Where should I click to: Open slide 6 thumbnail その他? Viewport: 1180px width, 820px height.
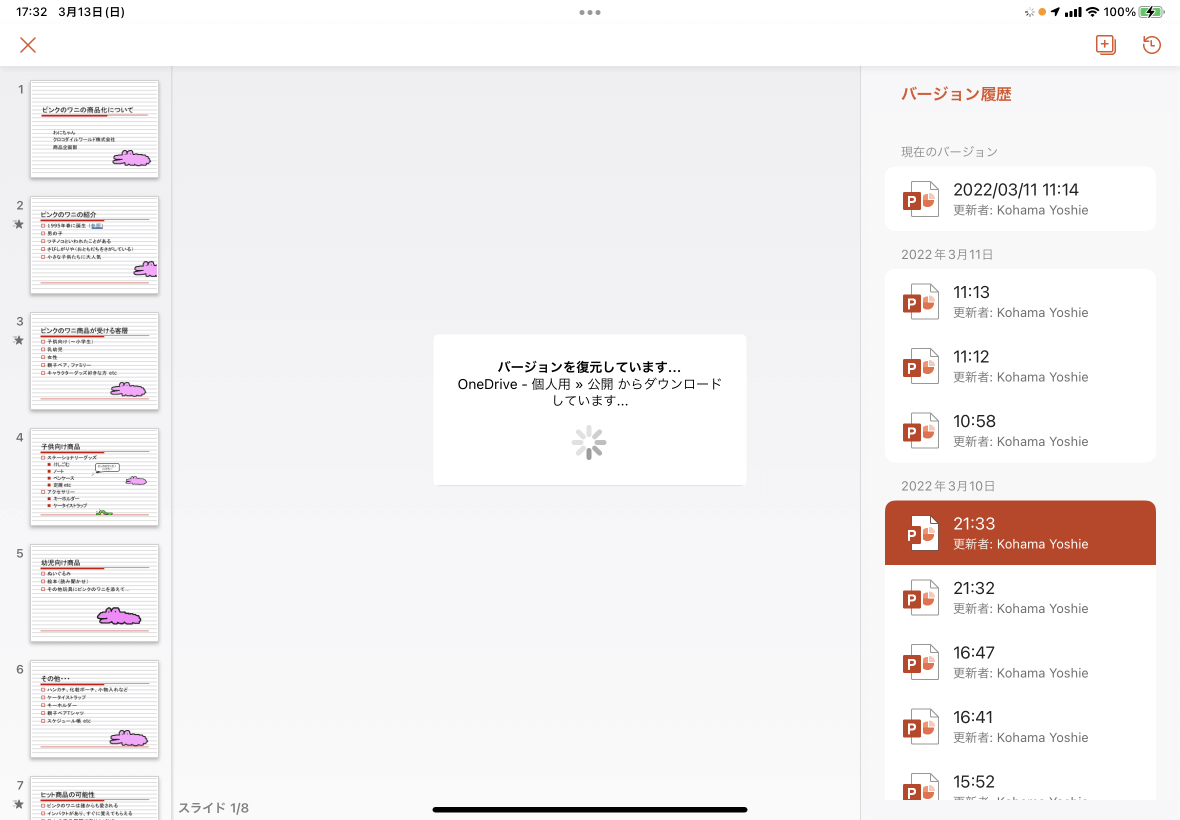pos(94,709)
